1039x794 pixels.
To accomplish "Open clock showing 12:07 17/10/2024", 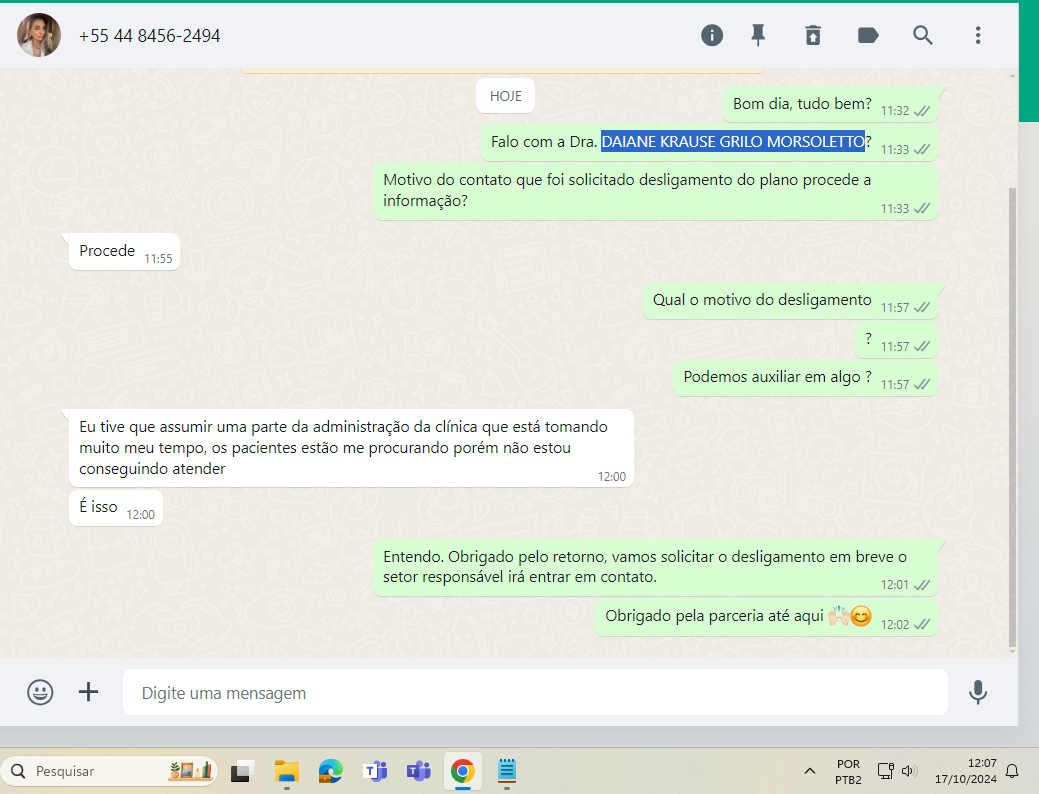I will pos(965,771).
